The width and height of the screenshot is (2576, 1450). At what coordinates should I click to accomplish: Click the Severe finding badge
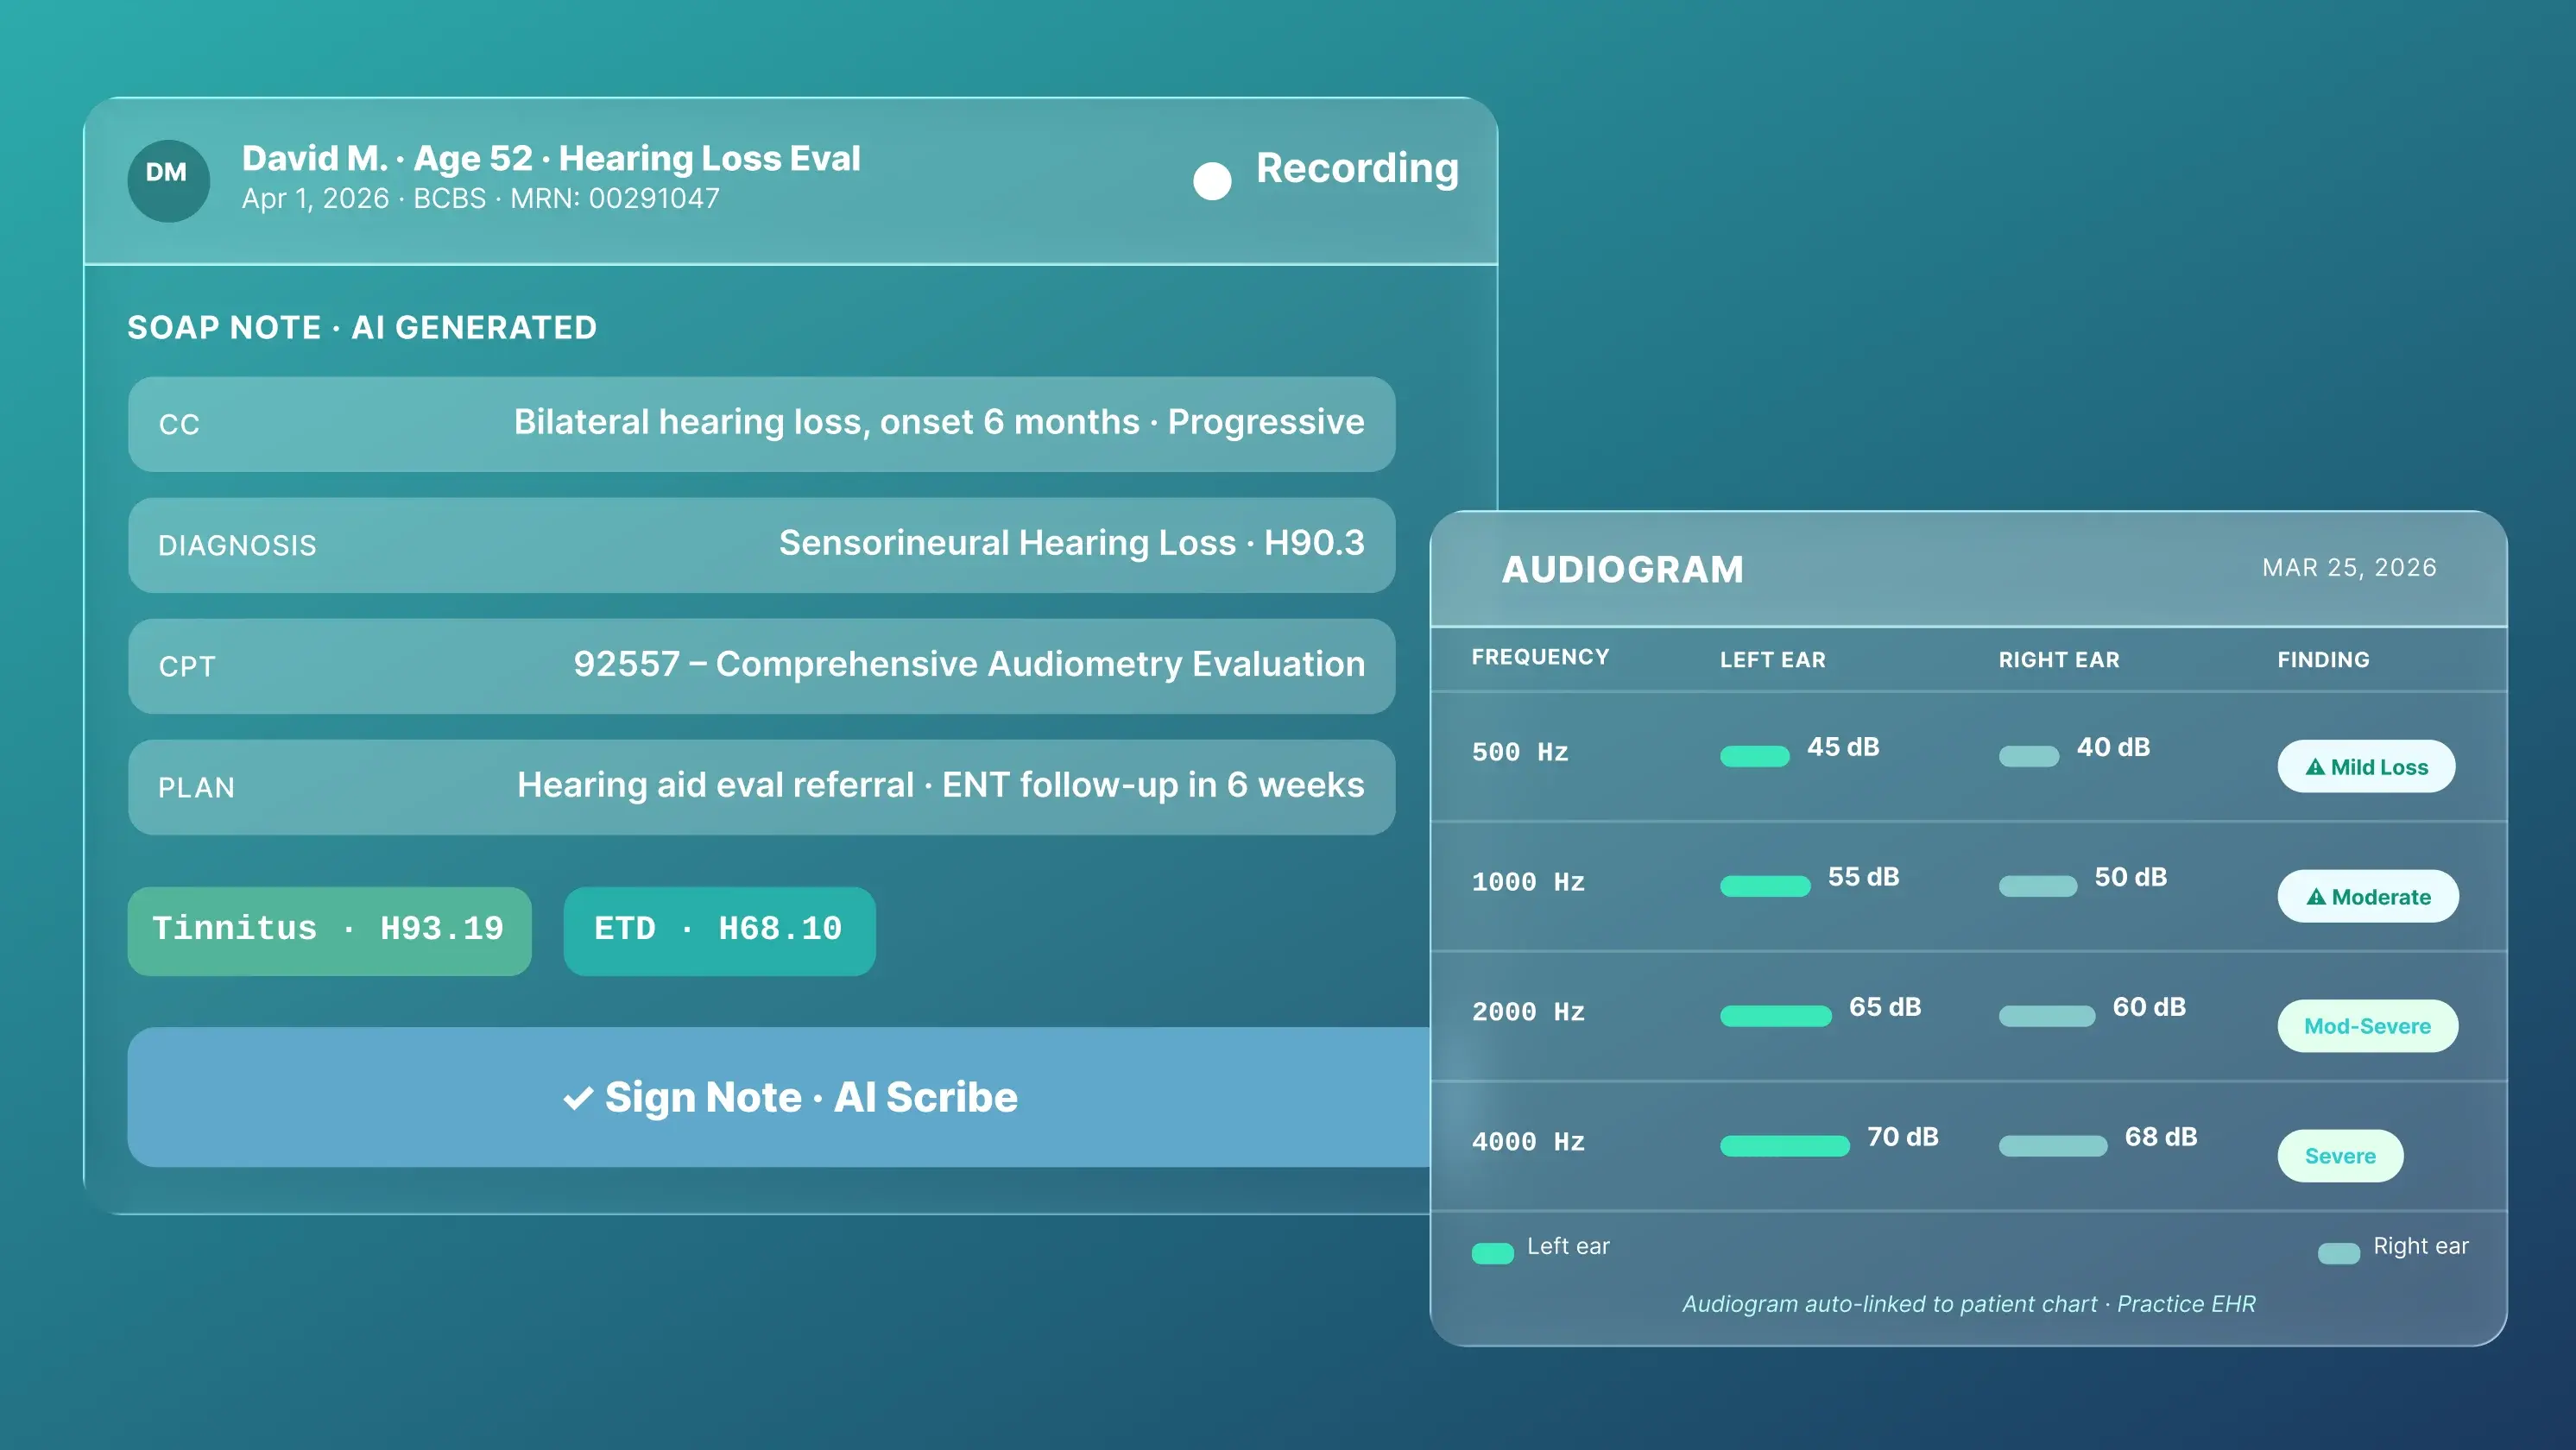pos(2340,1155)
